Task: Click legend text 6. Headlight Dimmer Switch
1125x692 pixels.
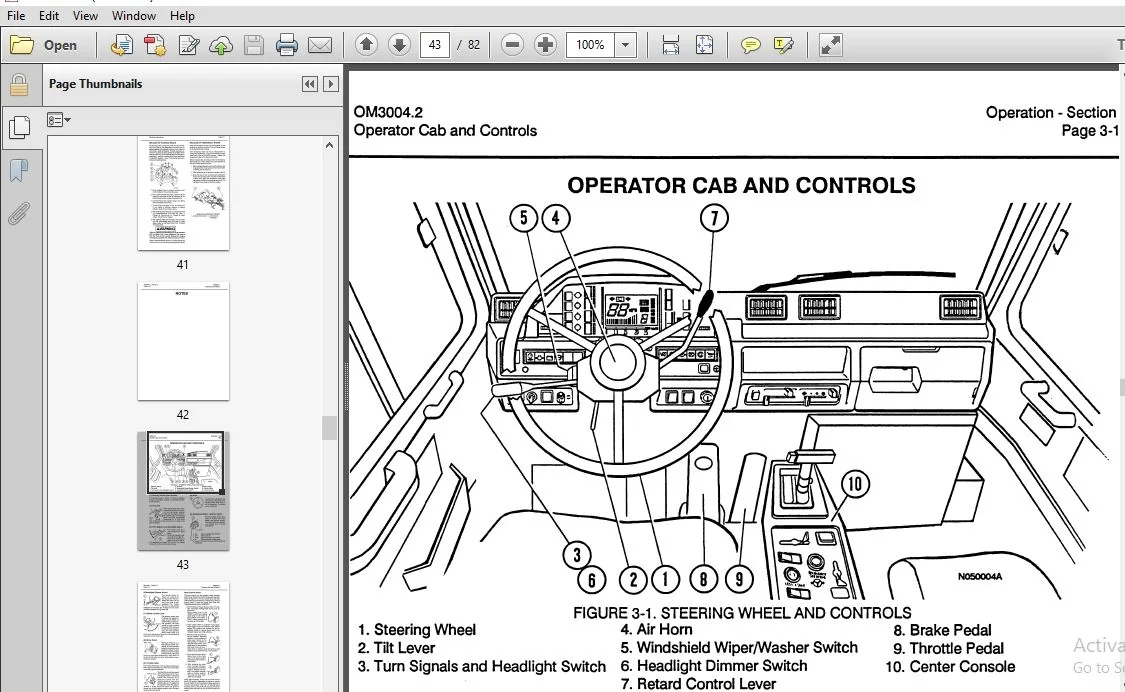Action: pyautogui.click(x=714, y=666)
